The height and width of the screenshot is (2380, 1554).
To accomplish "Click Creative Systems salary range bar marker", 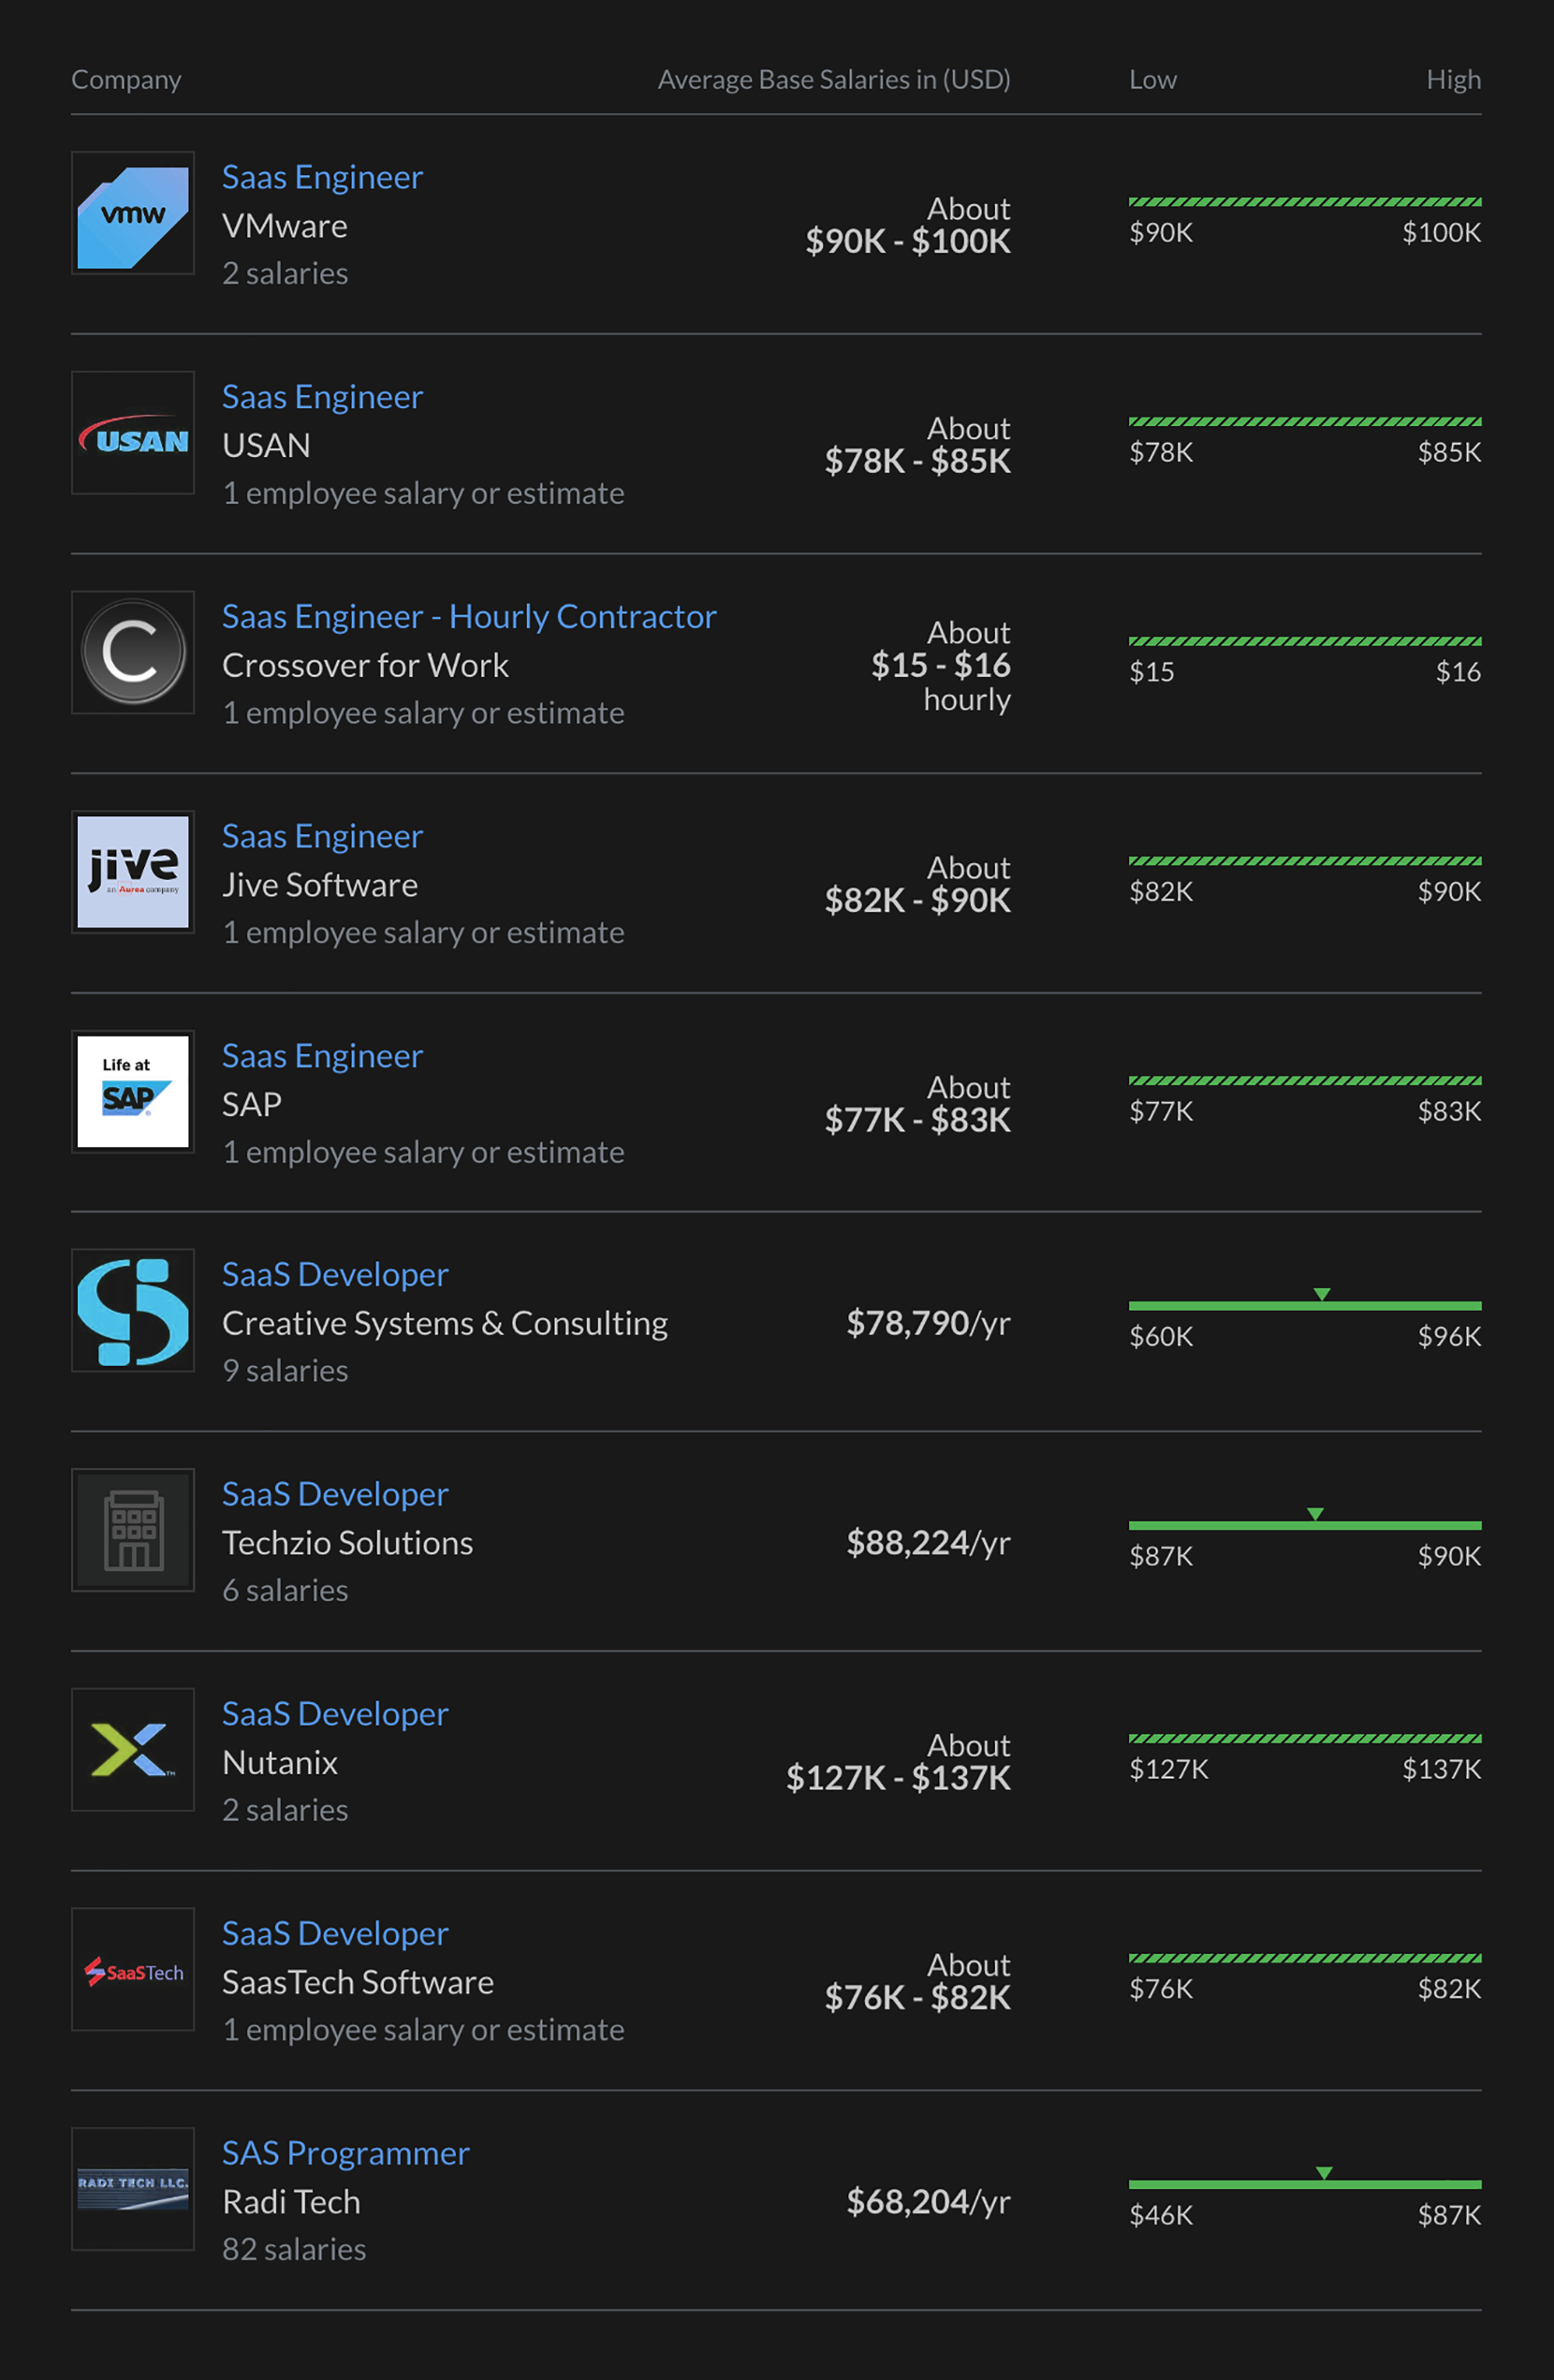I will click(1322, 1294).
